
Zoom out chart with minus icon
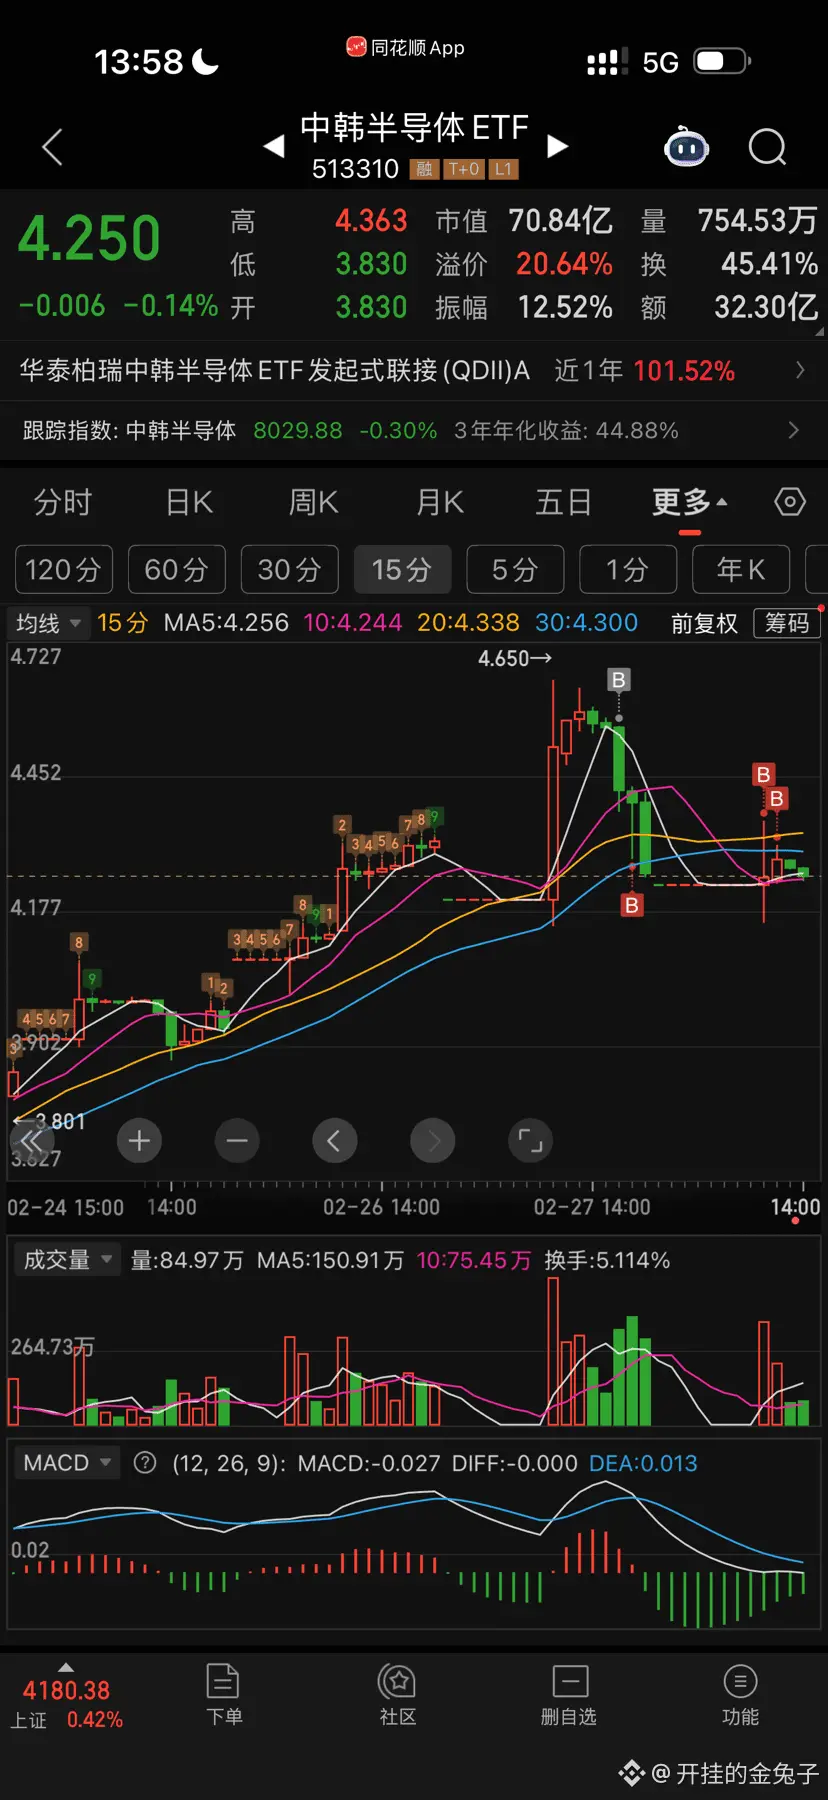[x=237, y=1141]
